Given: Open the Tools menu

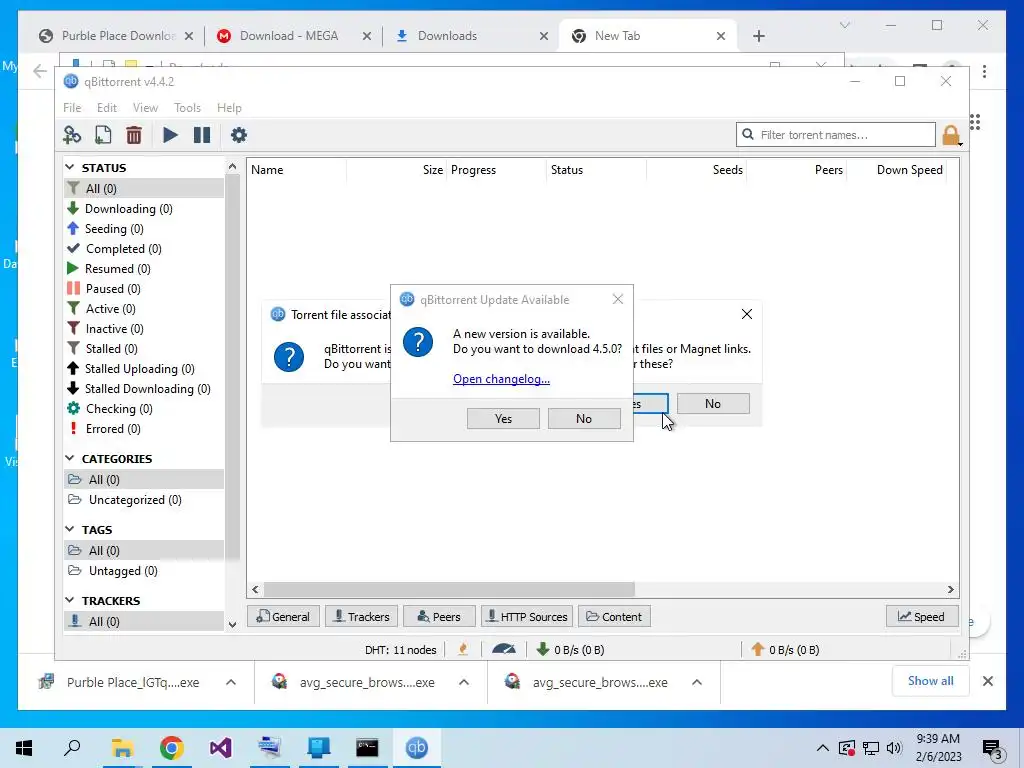Looking at the screenshot, I should pyautogui.click(x=187, y=108).
